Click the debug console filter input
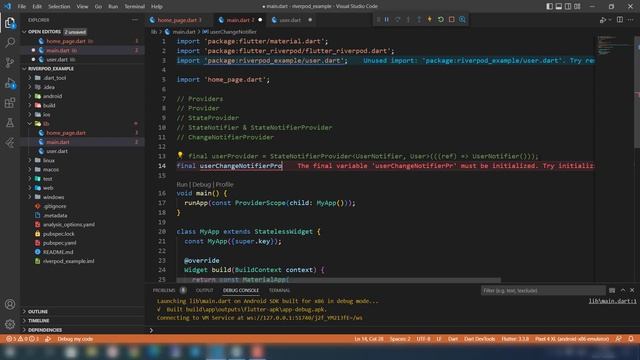 pos(542,290)
